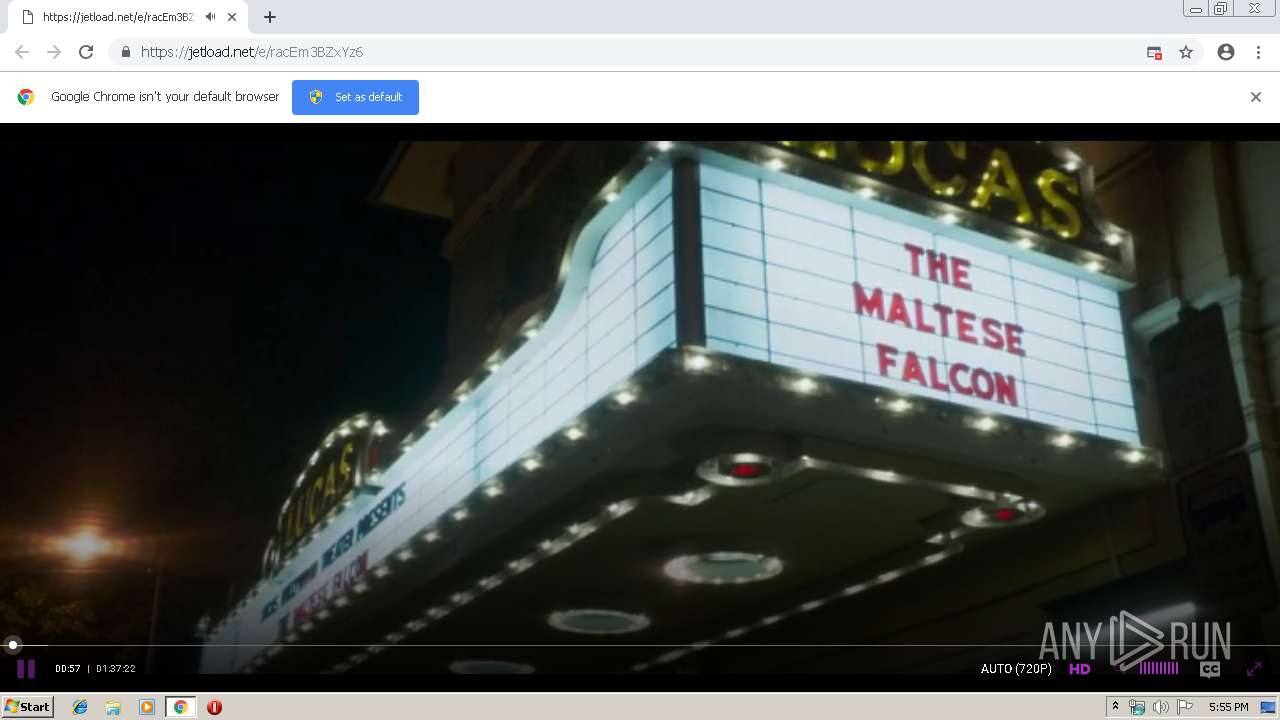Click the 5:55 PM system clock
Viewport: 1280px width, 720px height.
(1229, 707)
